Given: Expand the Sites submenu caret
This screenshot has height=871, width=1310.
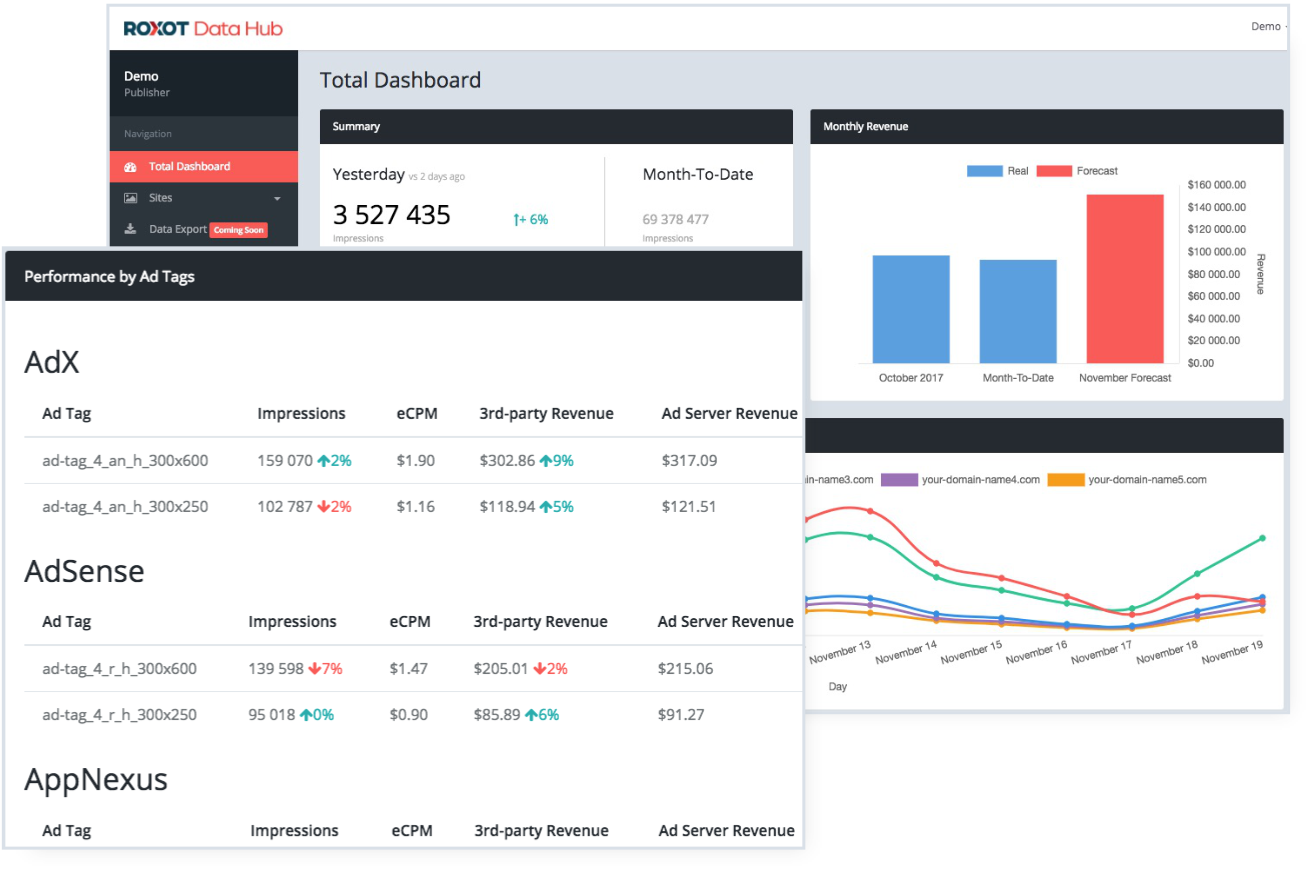Looking at the screenshot, I should [x=277, y=199].
